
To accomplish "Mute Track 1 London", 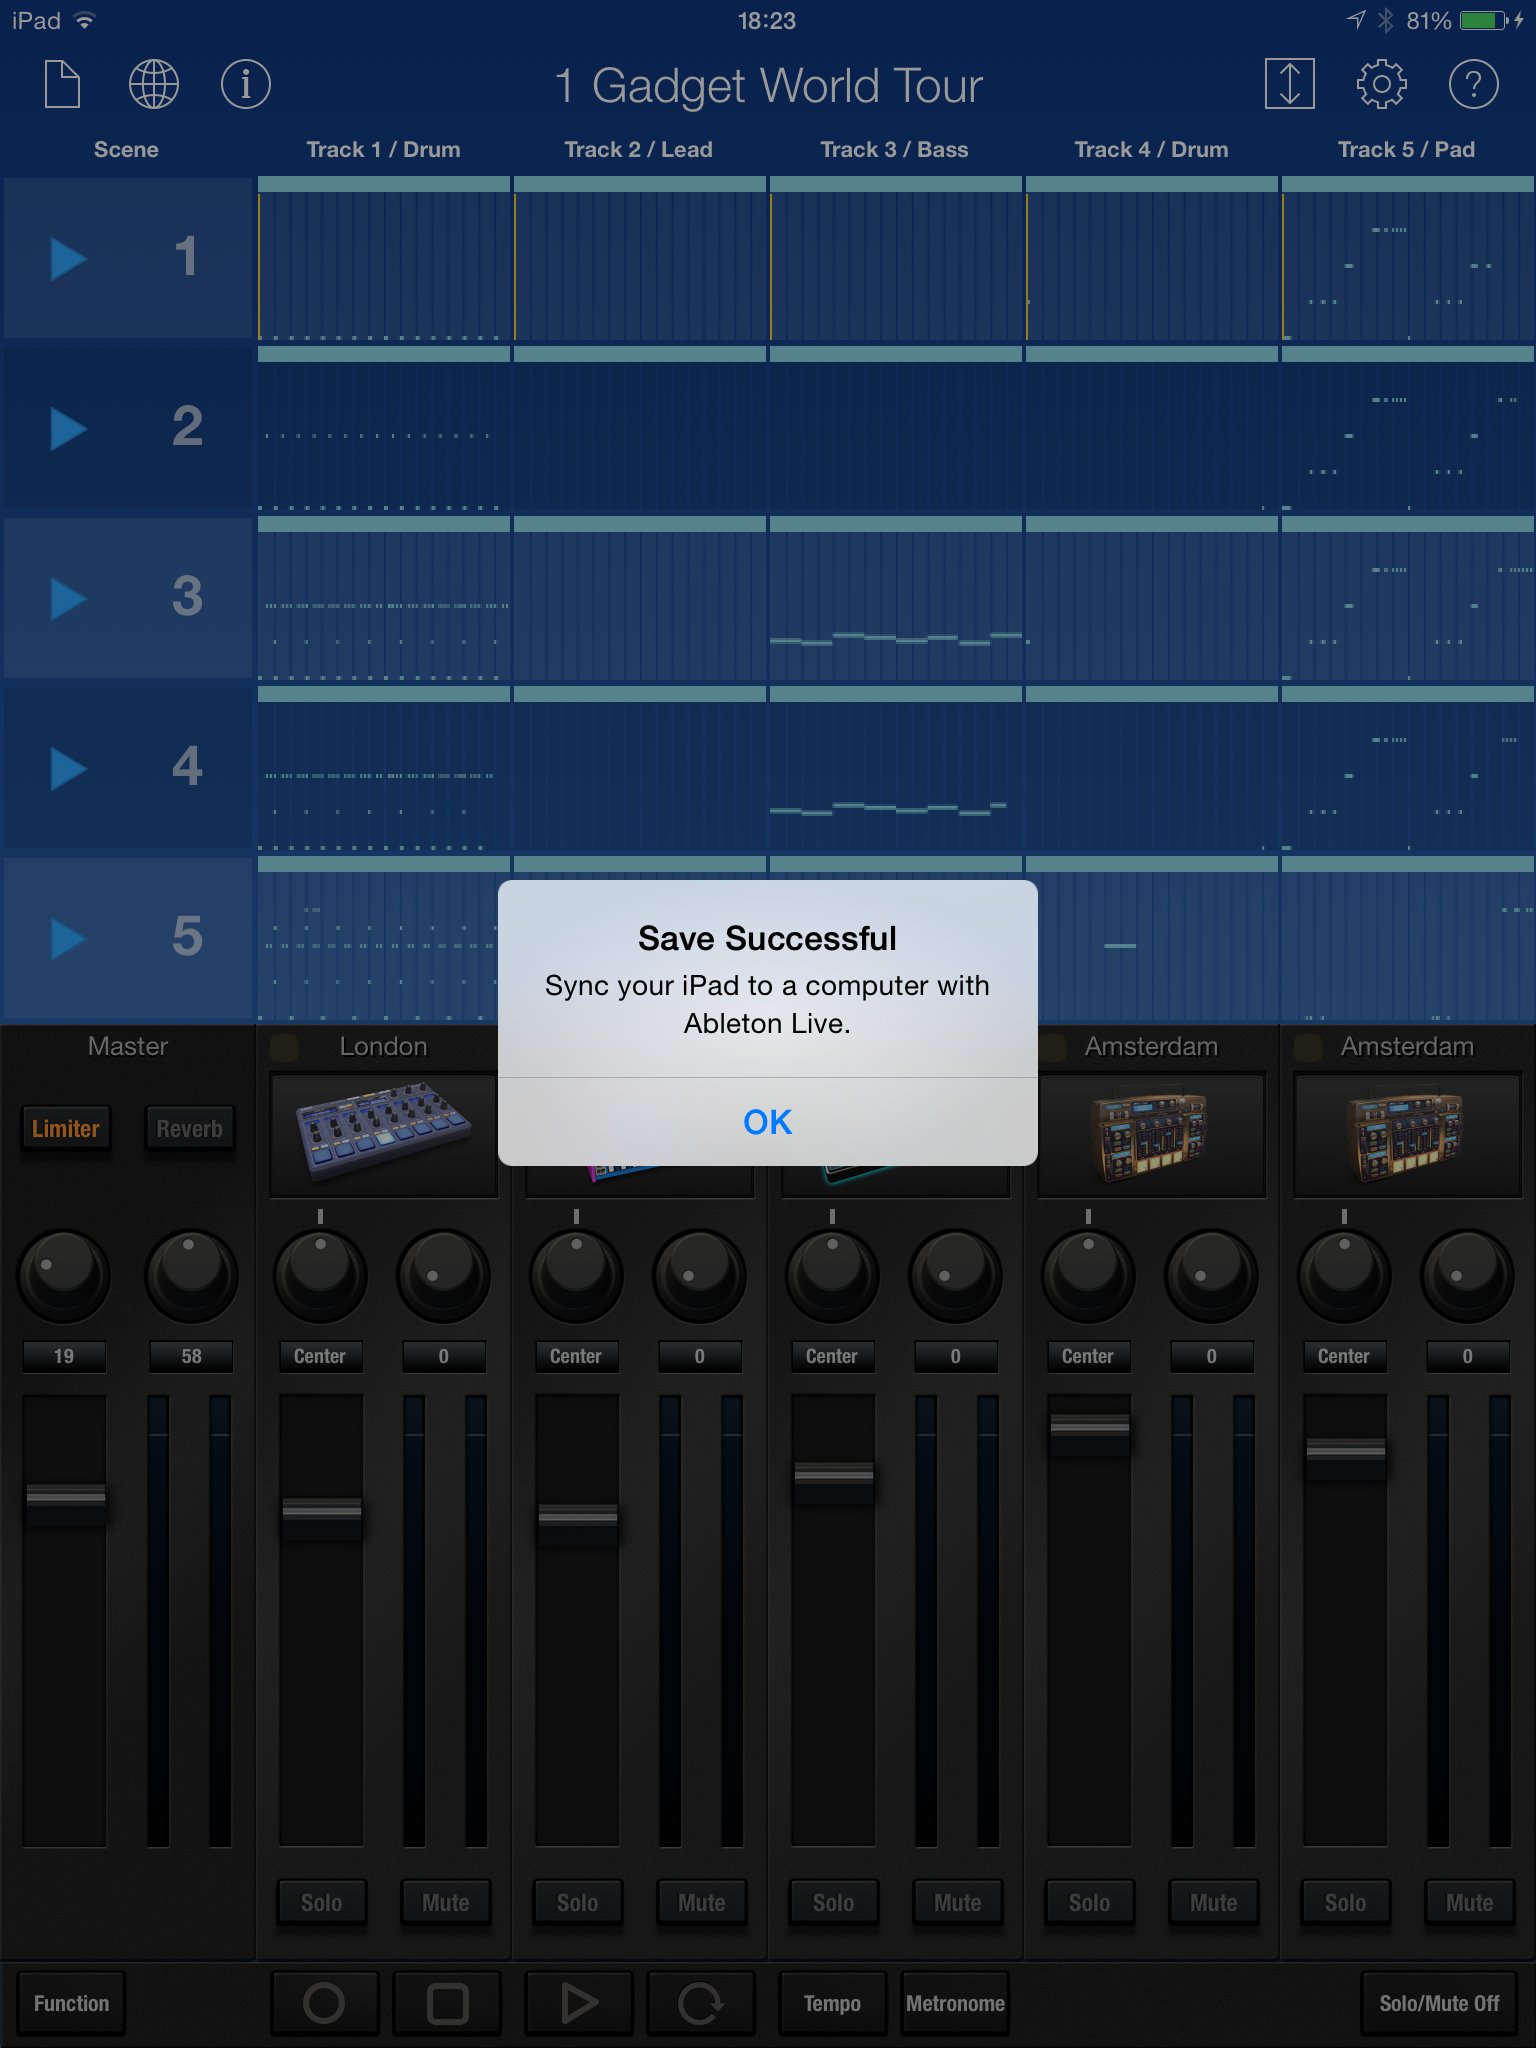I will (445, 1903).
